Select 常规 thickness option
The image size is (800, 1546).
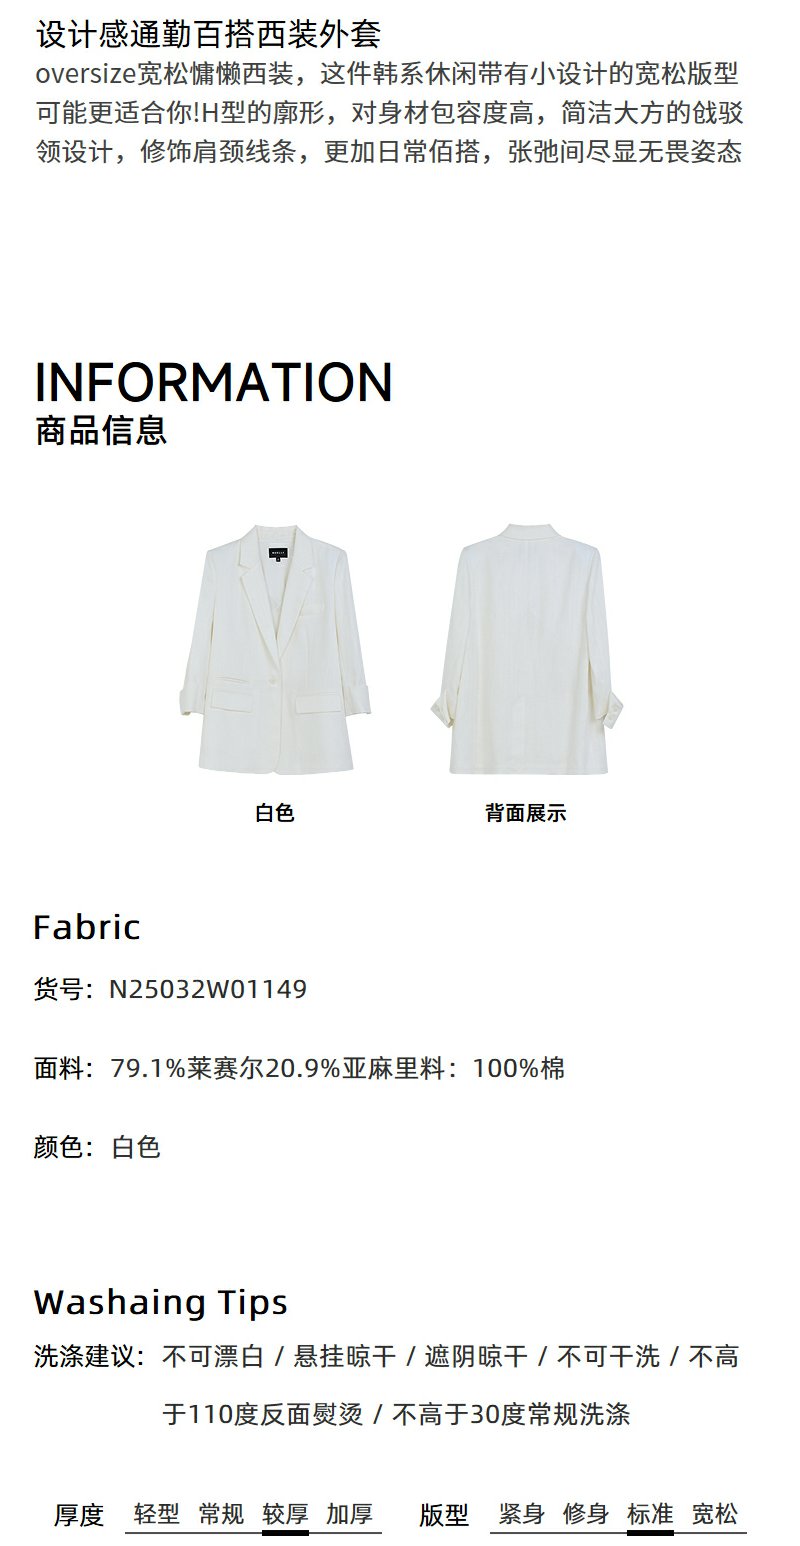pos(221,1513)
